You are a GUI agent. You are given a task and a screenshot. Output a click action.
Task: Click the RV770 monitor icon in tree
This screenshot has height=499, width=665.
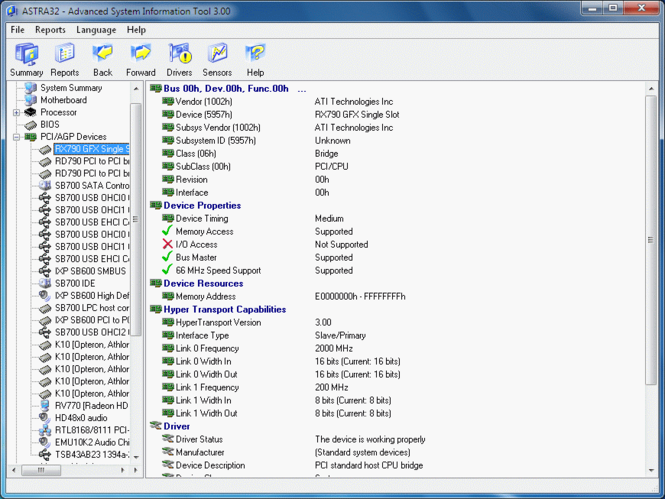click(45, 405)
